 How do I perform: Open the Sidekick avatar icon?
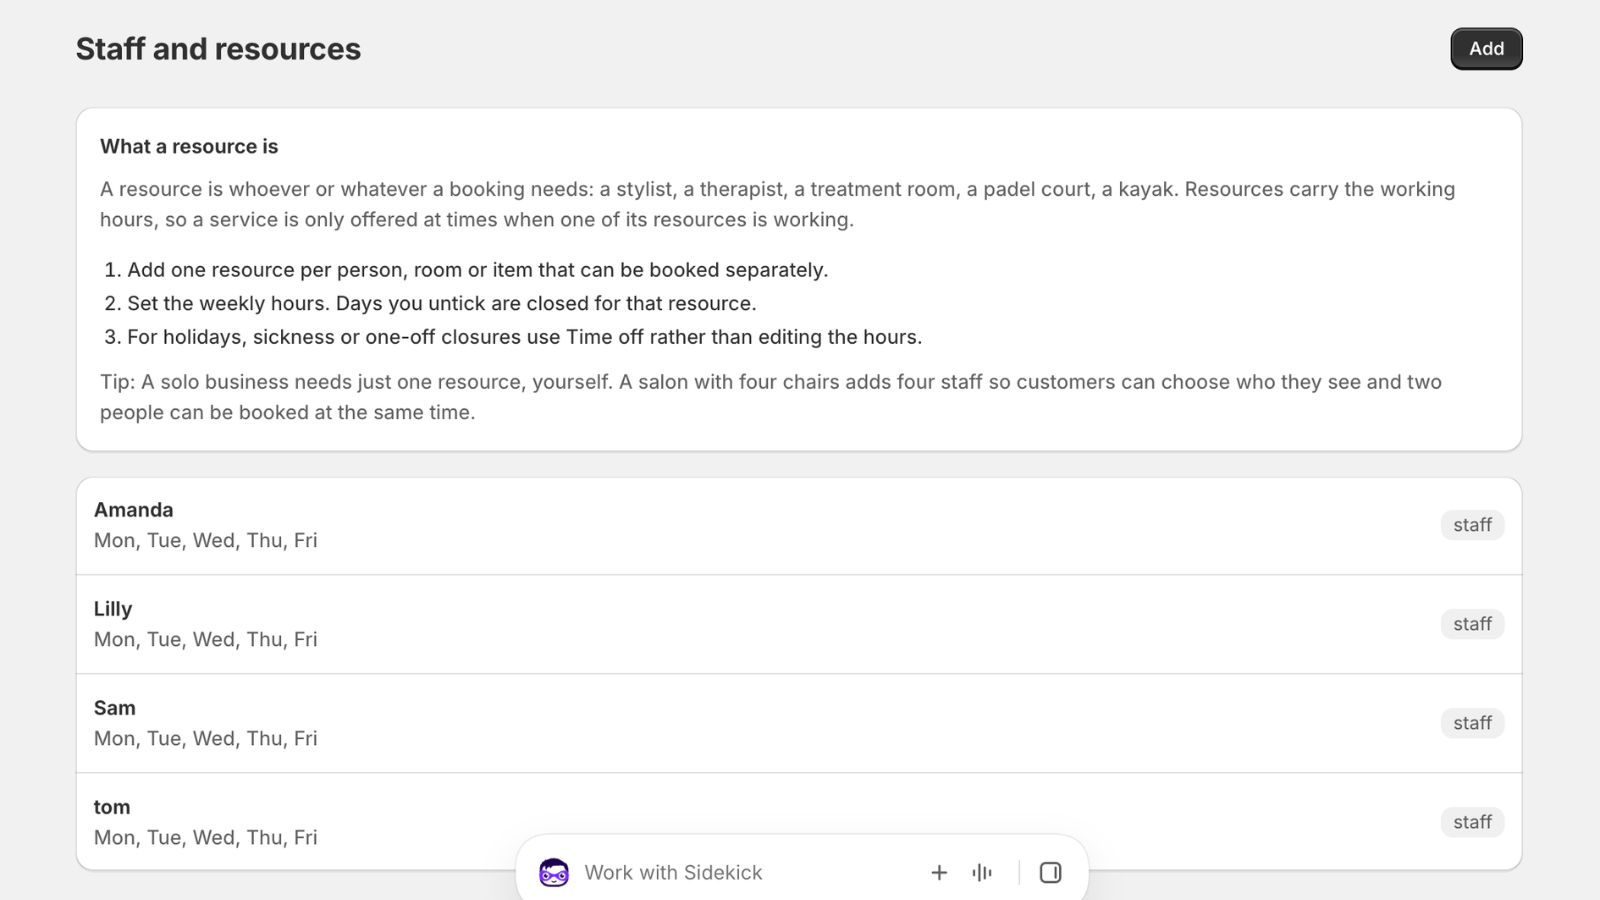pyautogui.click(x=554, y=872)
